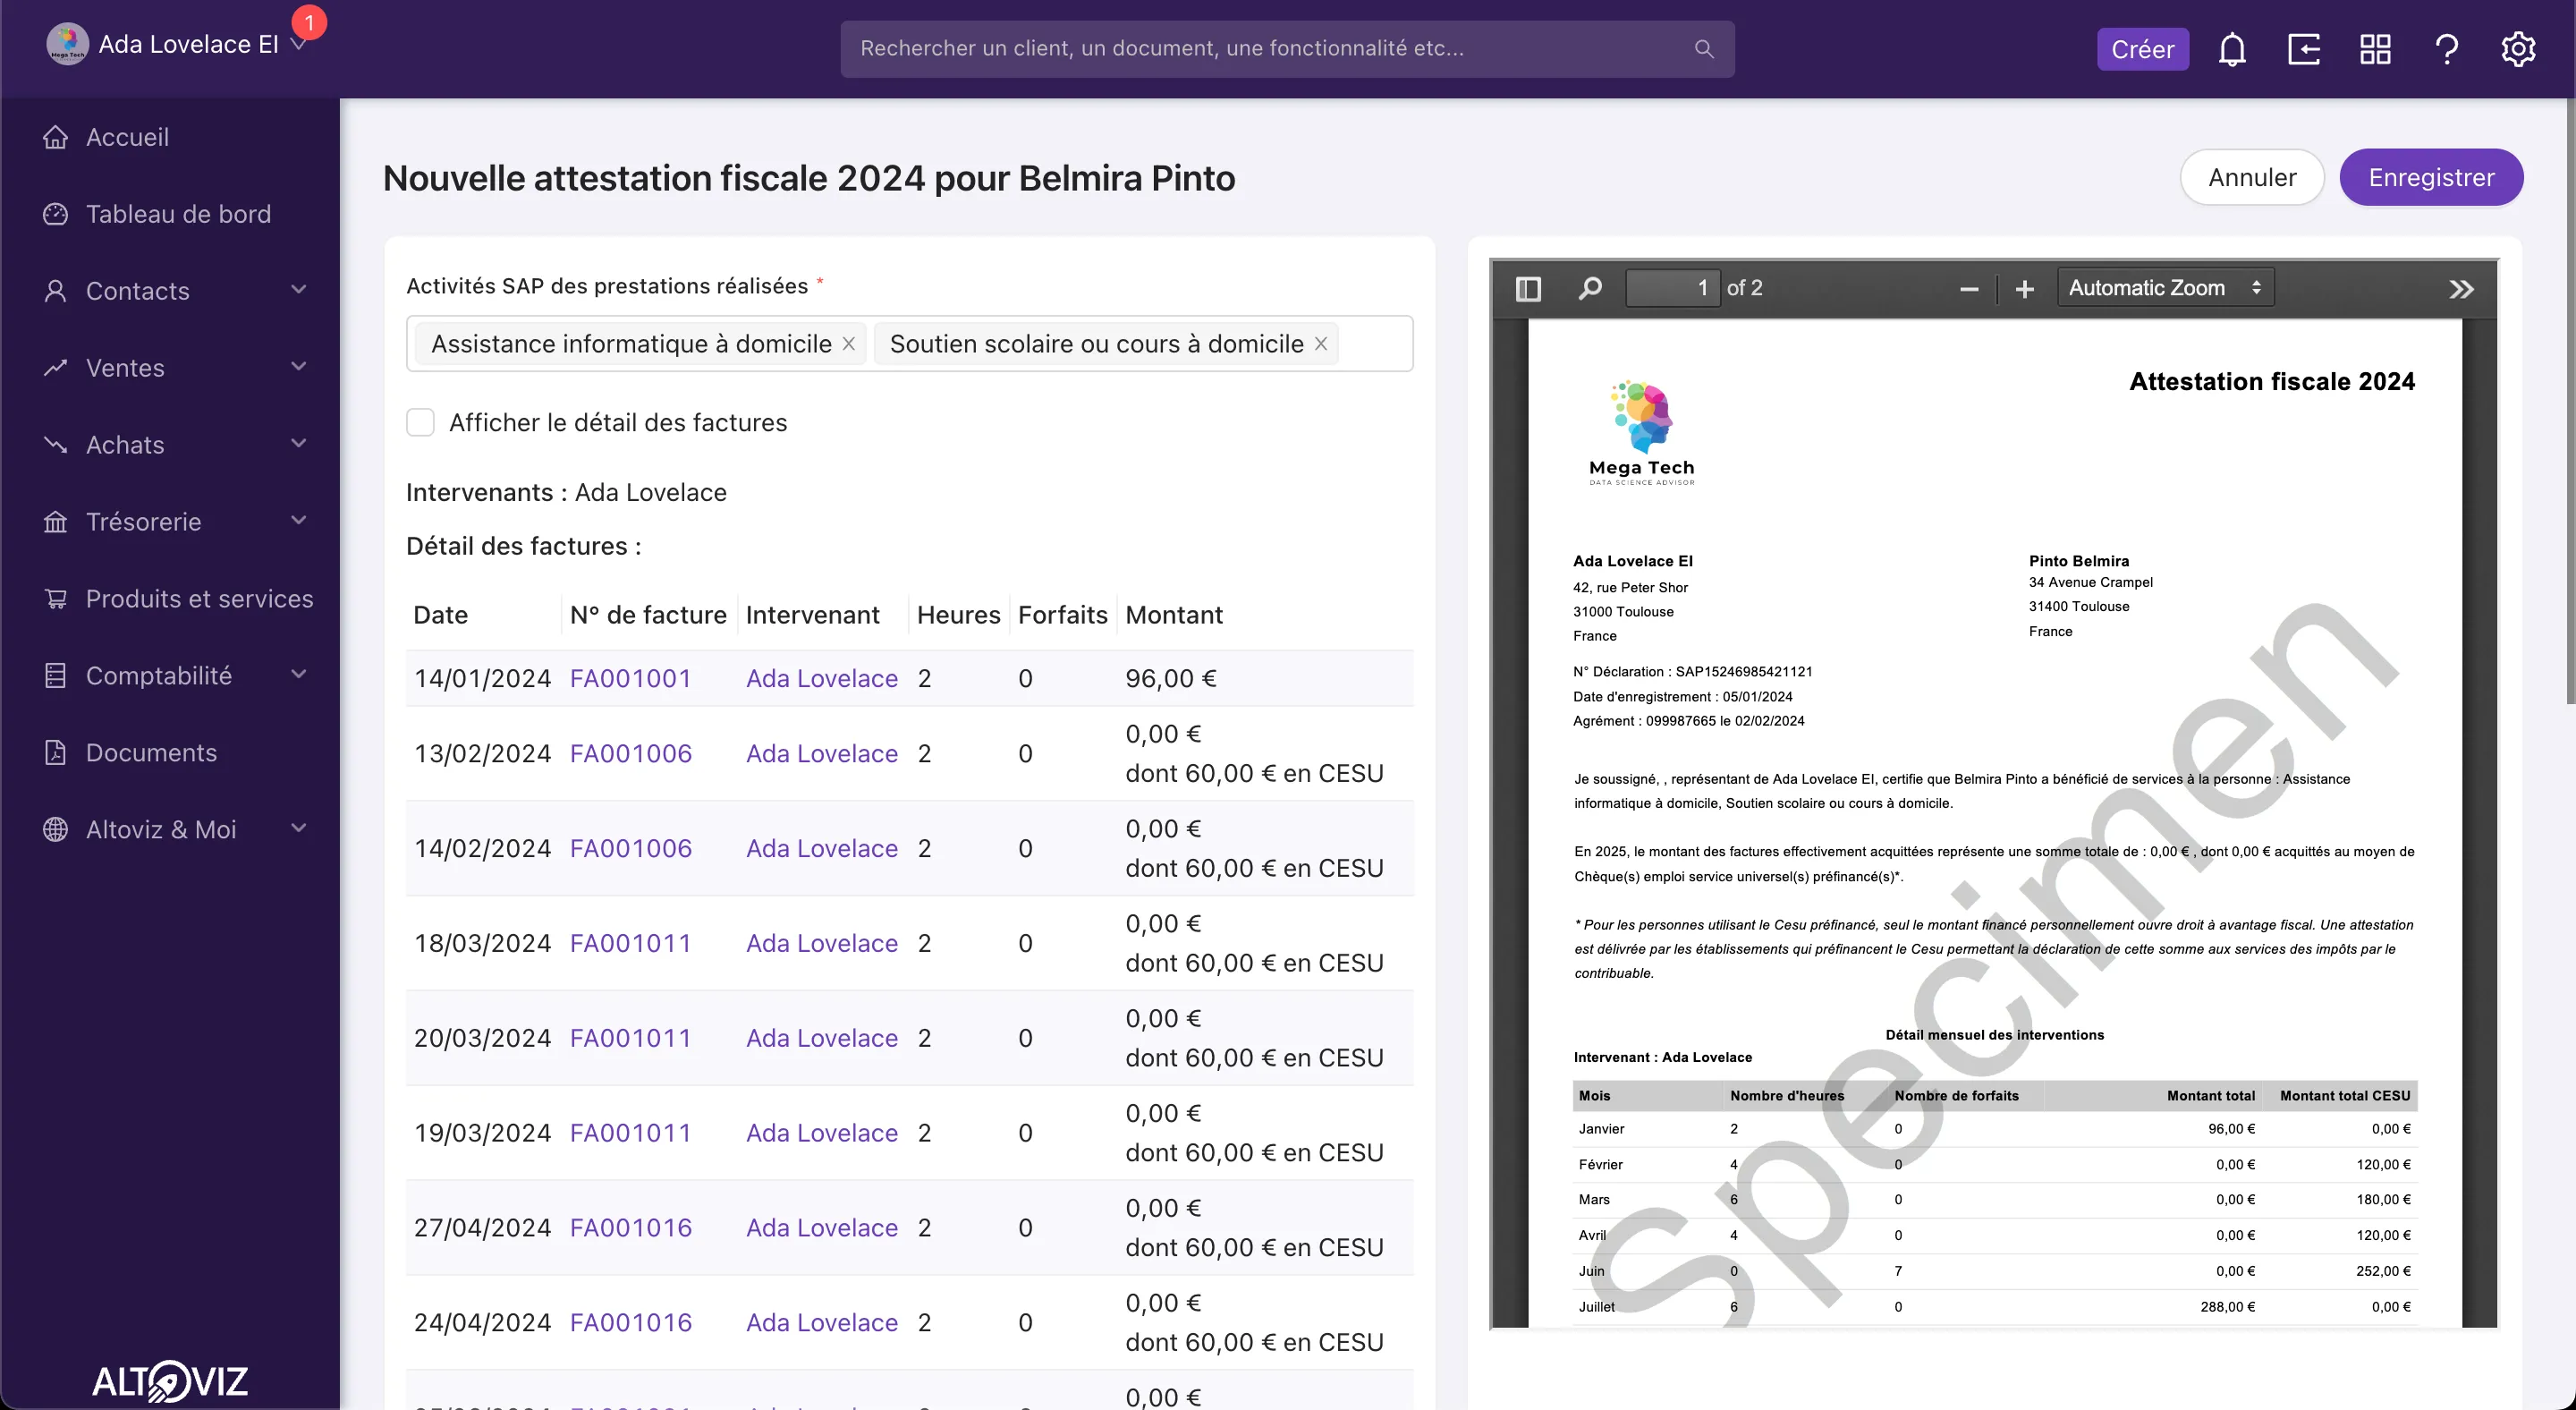Viewport: 2576px width, 1410px height.
Task: Click the PDF page number field
Action: click(x=1672, y=288)
